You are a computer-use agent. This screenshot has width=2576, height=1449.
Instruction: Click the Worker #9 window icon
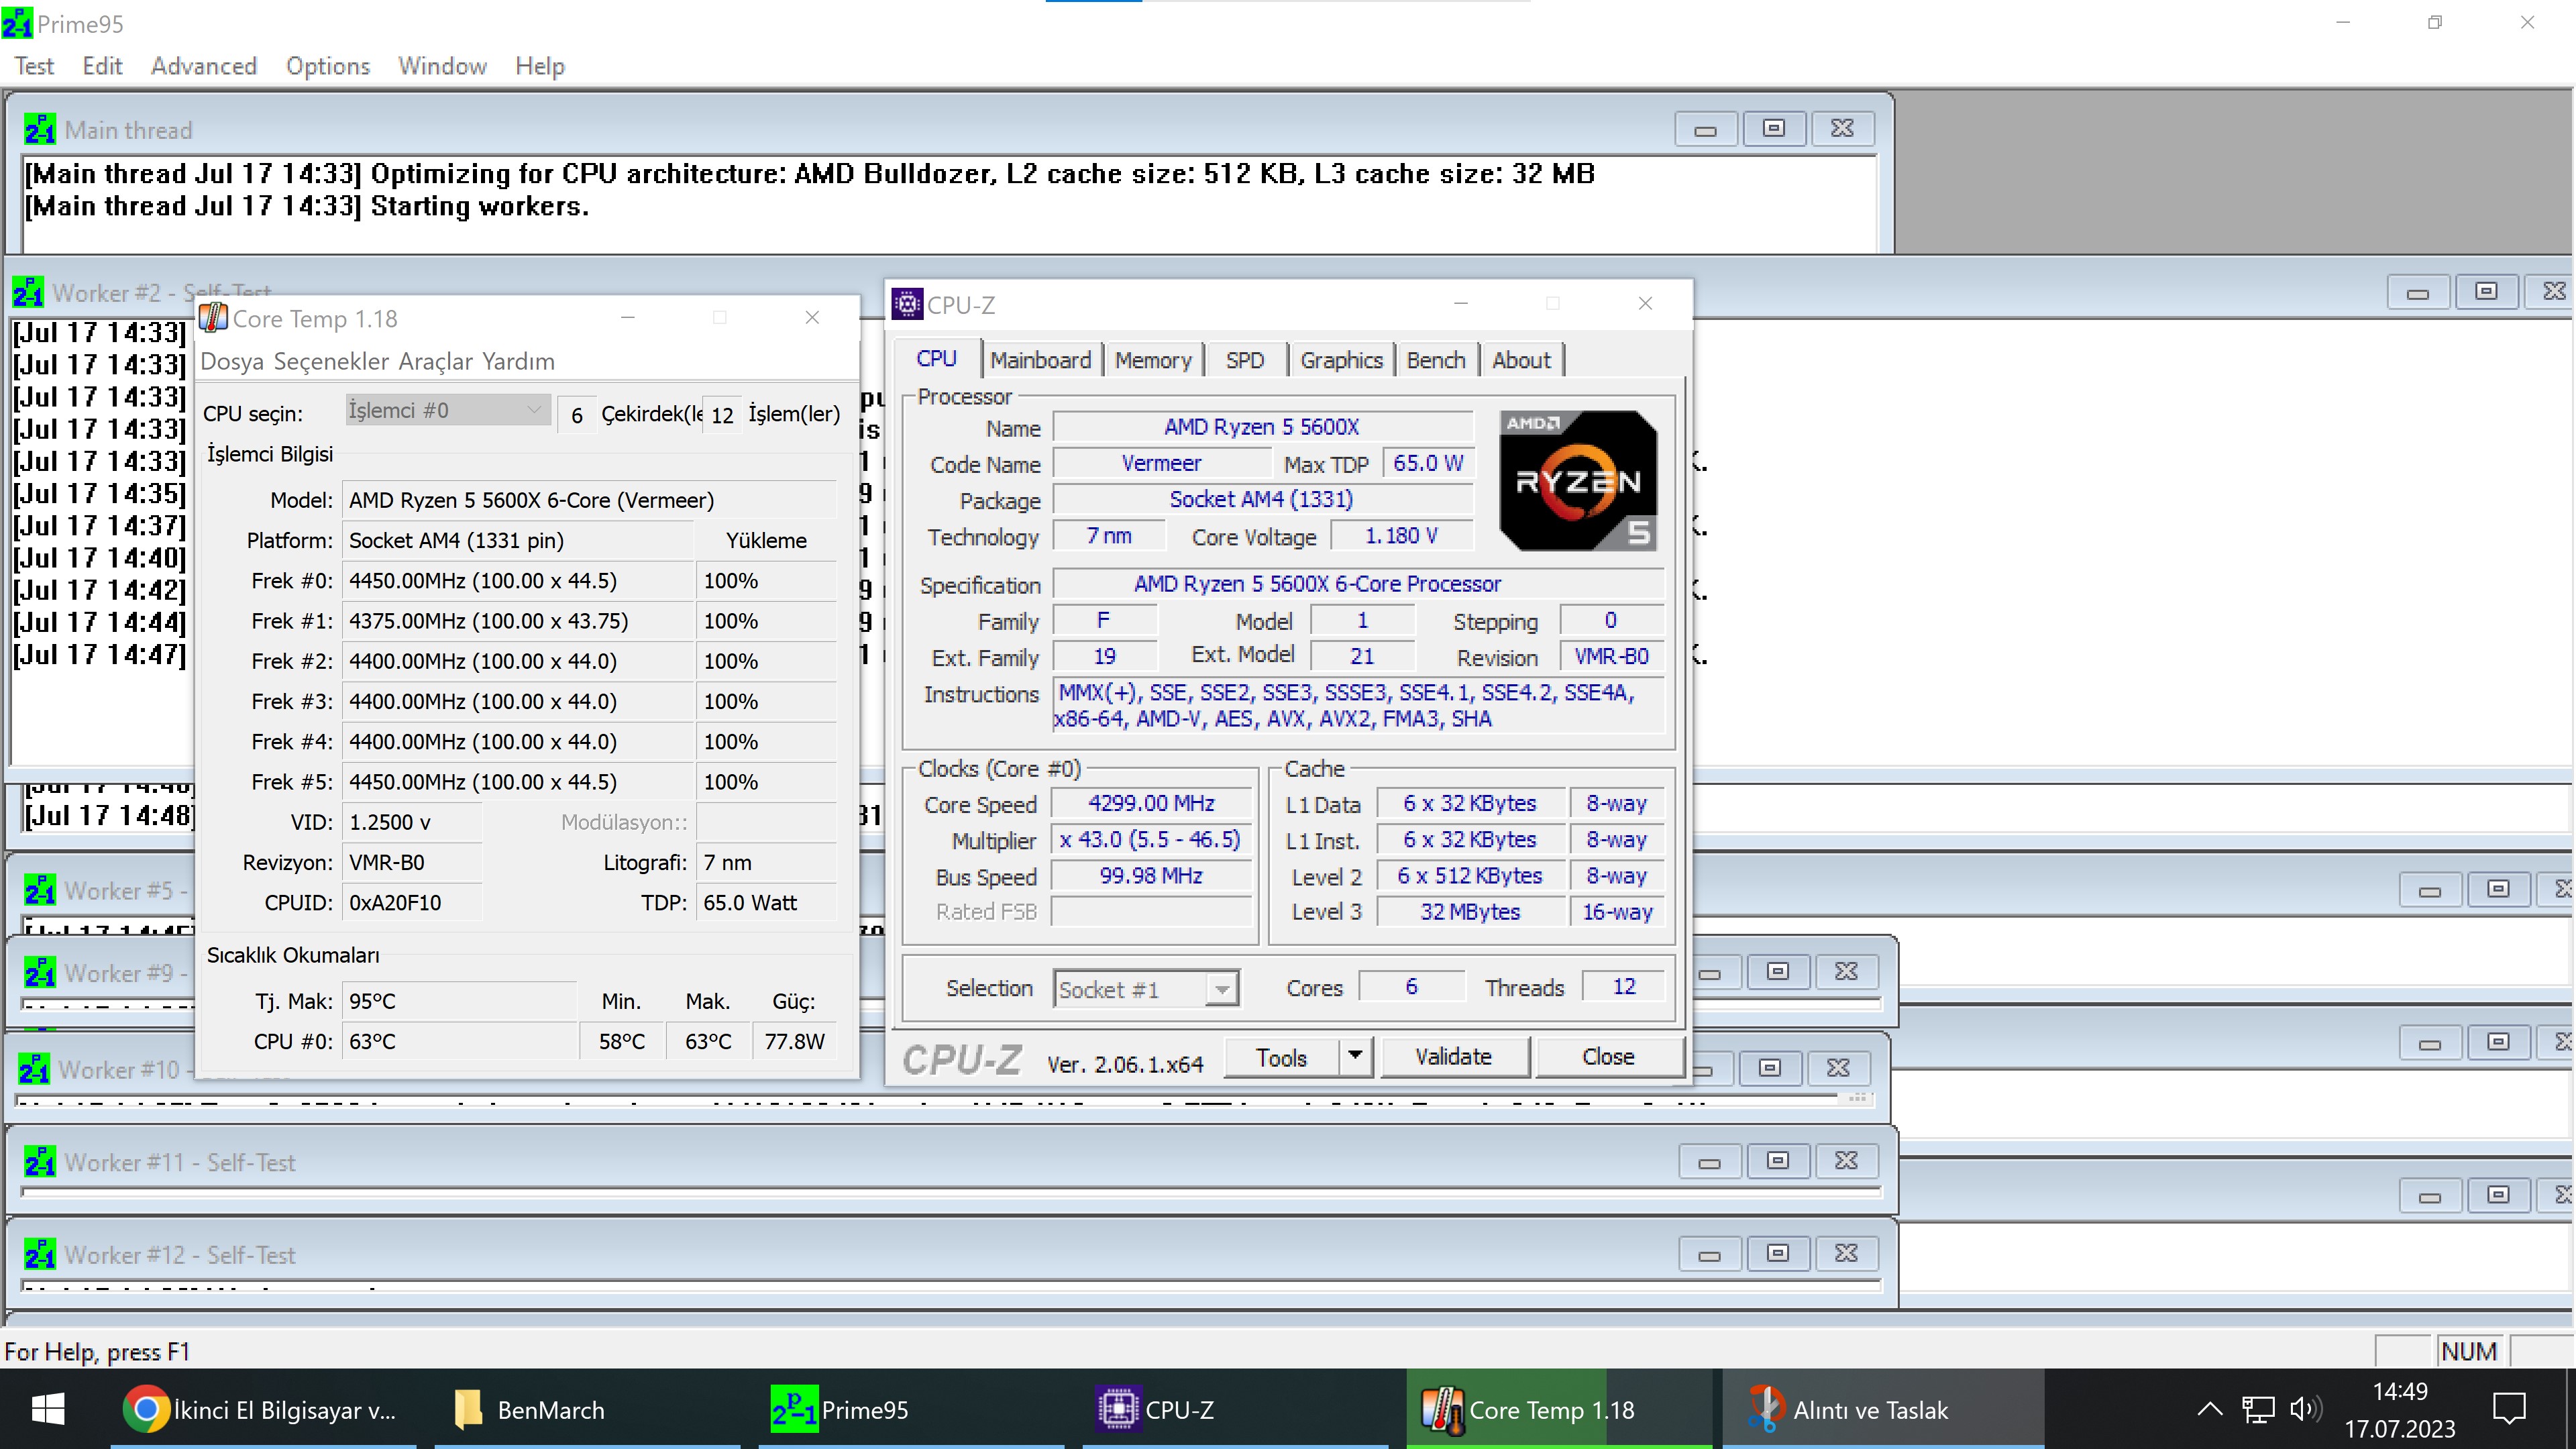pos(40,973)
